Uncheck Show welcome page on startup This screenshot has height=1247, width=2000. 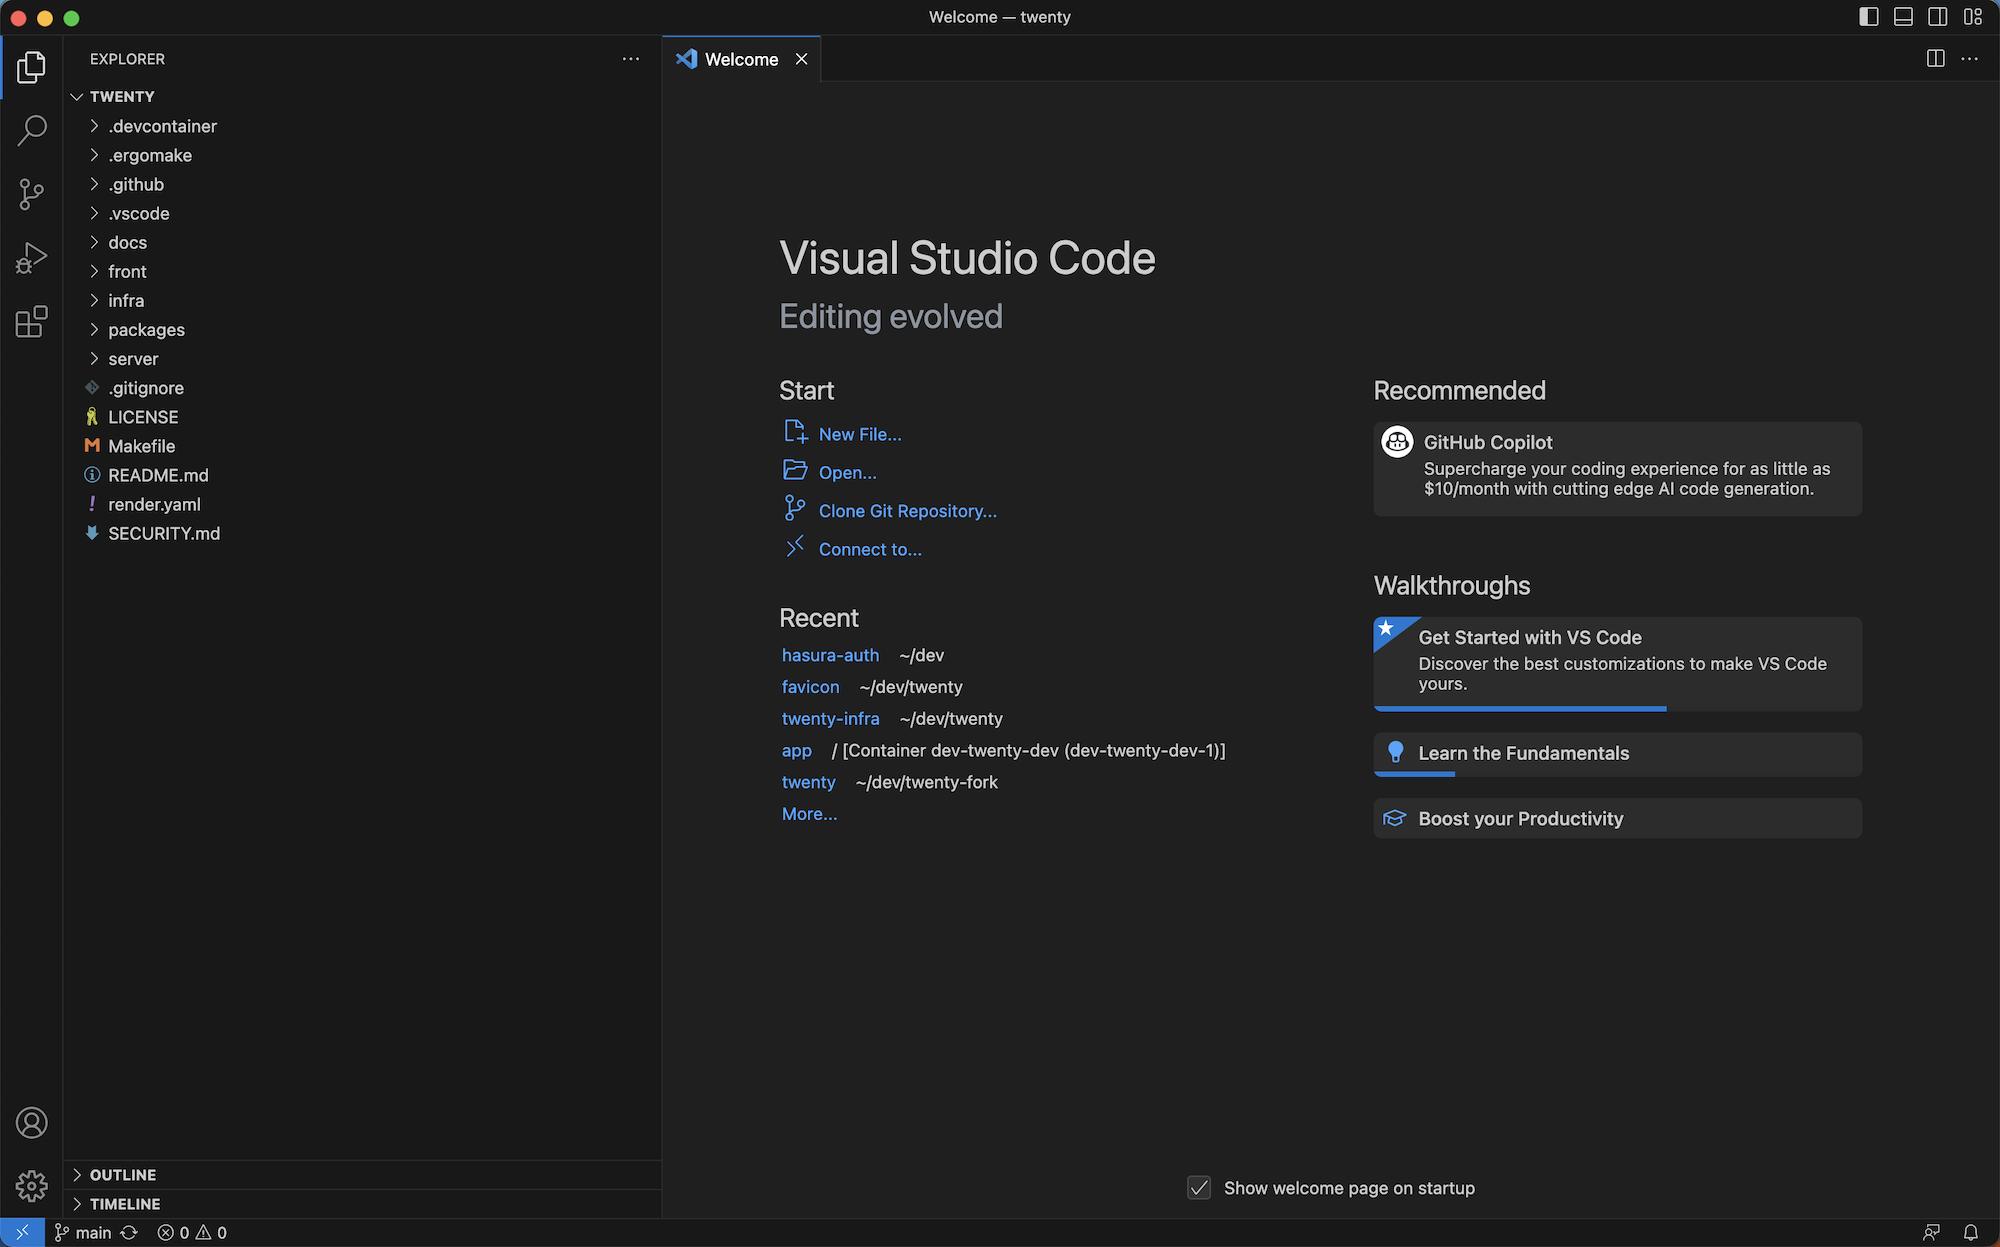1198,1188
